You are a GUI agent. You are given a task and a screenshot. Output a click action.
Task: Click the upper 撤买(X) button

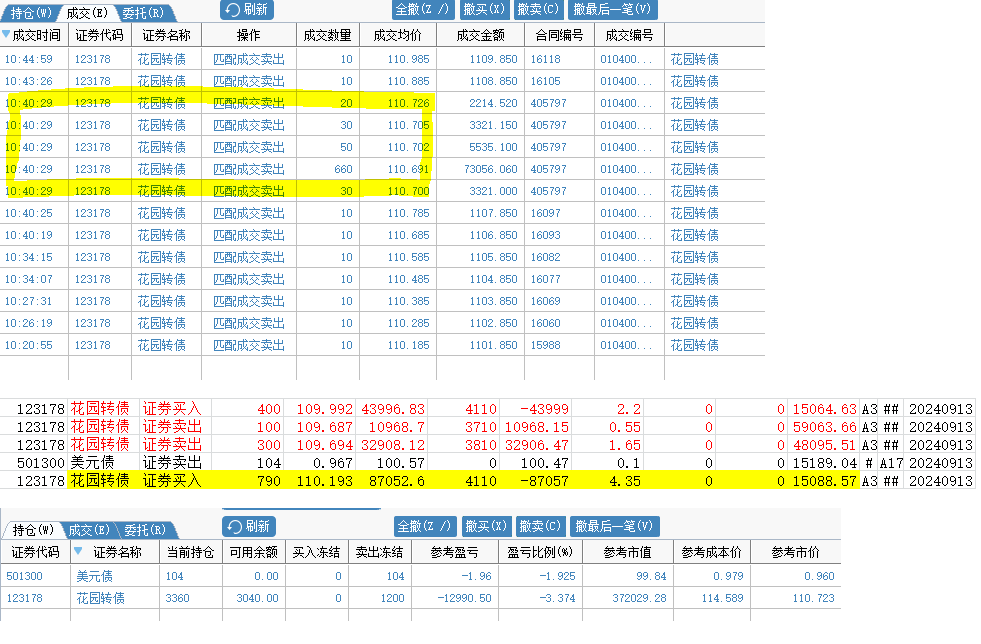[484, 9]
